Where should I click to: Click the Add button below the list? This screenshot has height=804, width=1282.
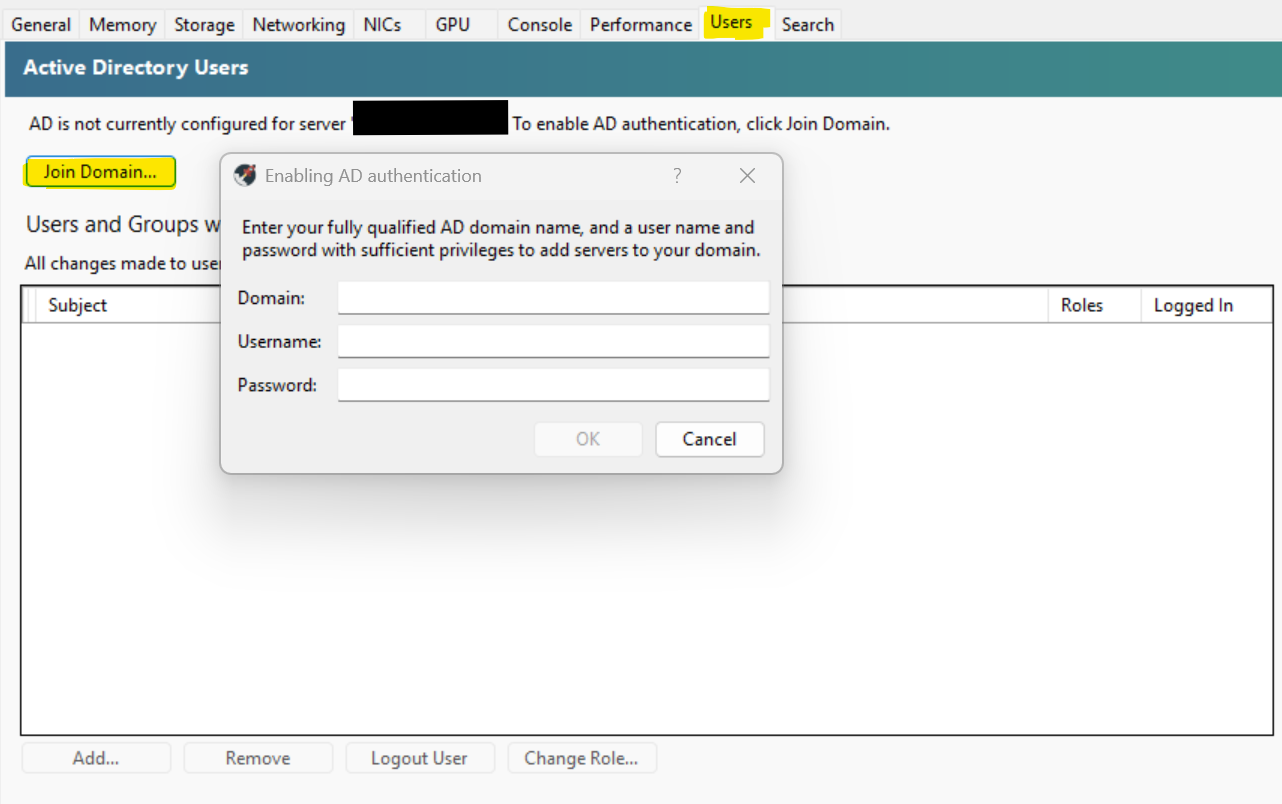coord(96,758)
